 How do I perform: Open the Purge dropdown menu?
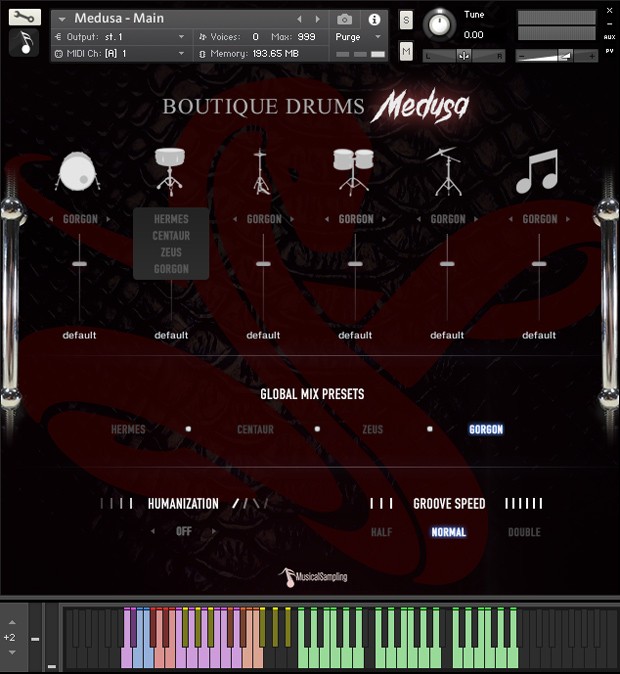358,37
